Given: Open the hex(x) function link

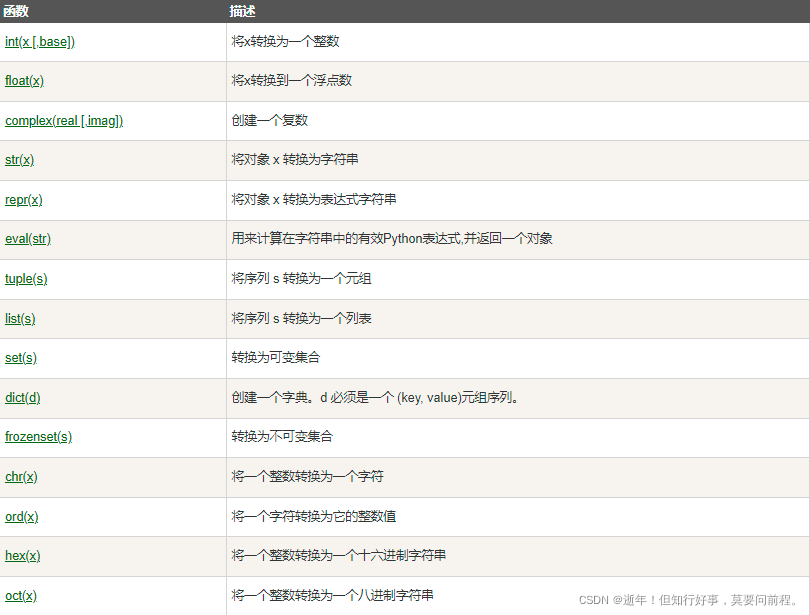Looking at the screenshot, I should (22, 556).
